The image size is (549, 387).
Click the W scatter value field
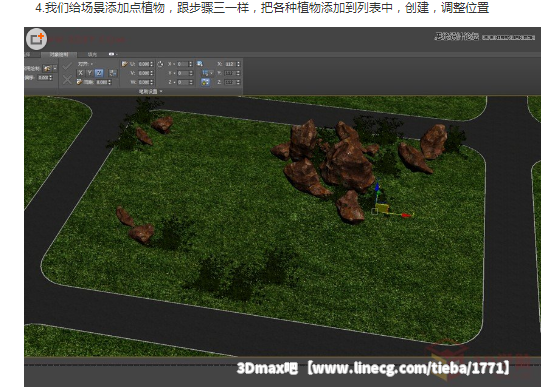click(x=144, y=82)
